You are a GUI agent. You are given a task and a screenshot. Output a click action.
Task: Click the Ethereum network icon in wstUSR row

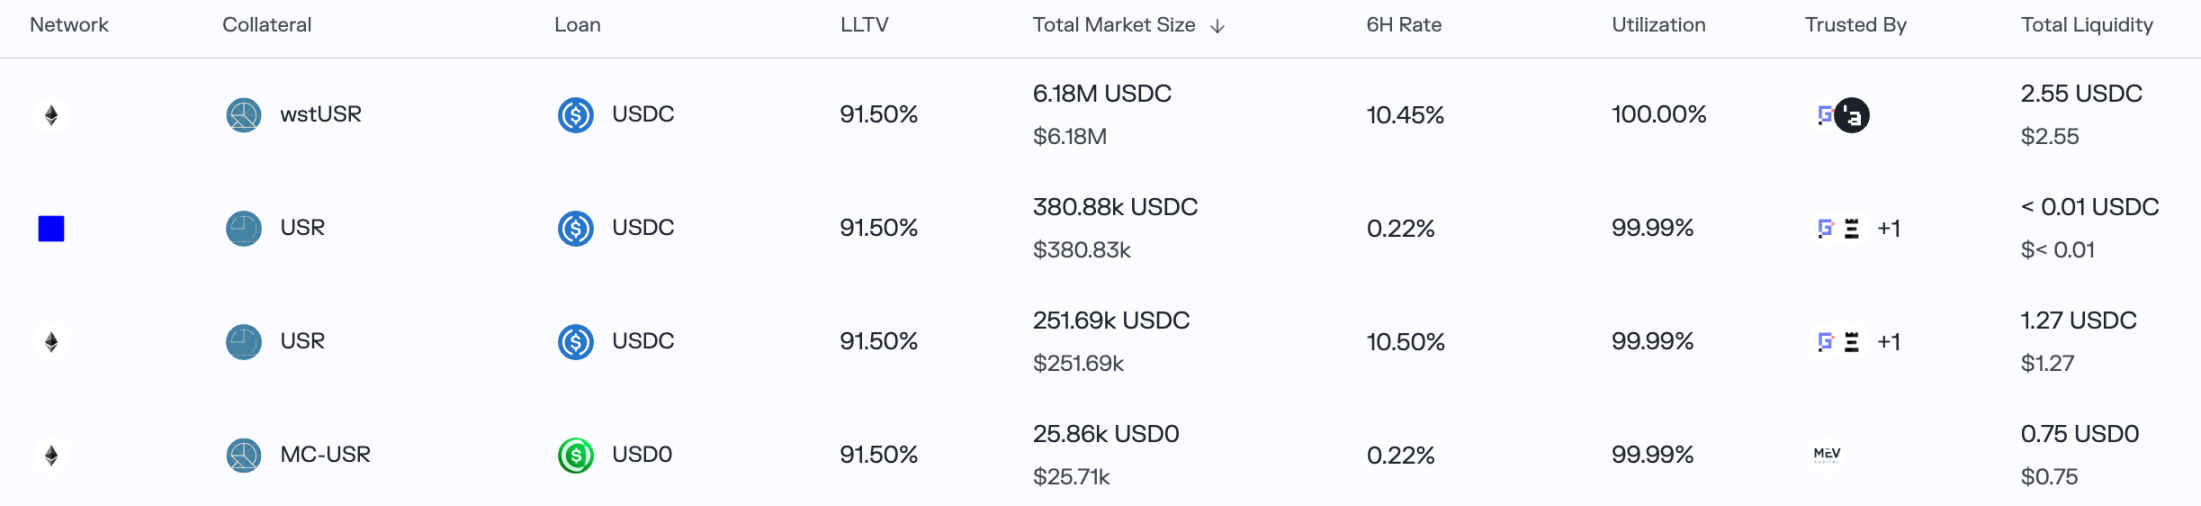(51, 115)
